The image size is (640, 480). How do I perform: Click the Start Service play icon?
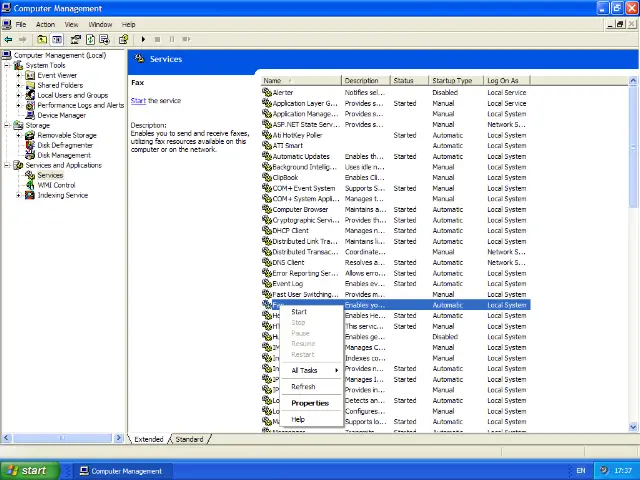[x=143, y=39]
